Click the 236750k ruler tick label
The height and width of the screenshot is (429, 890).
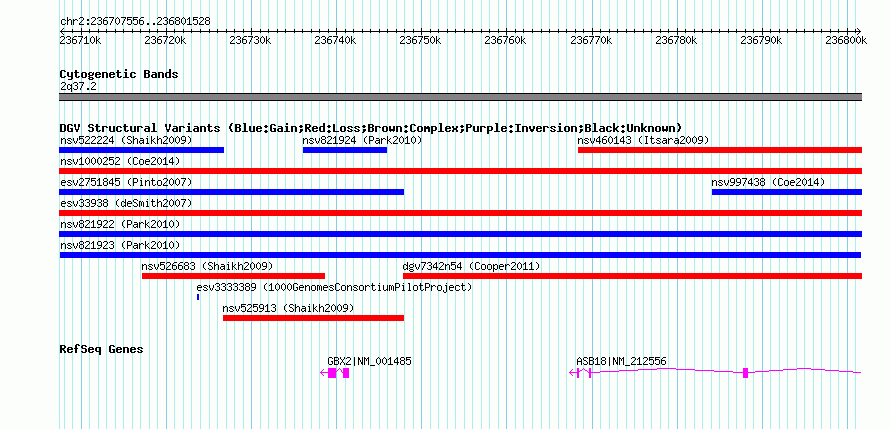tap(421, 40)
